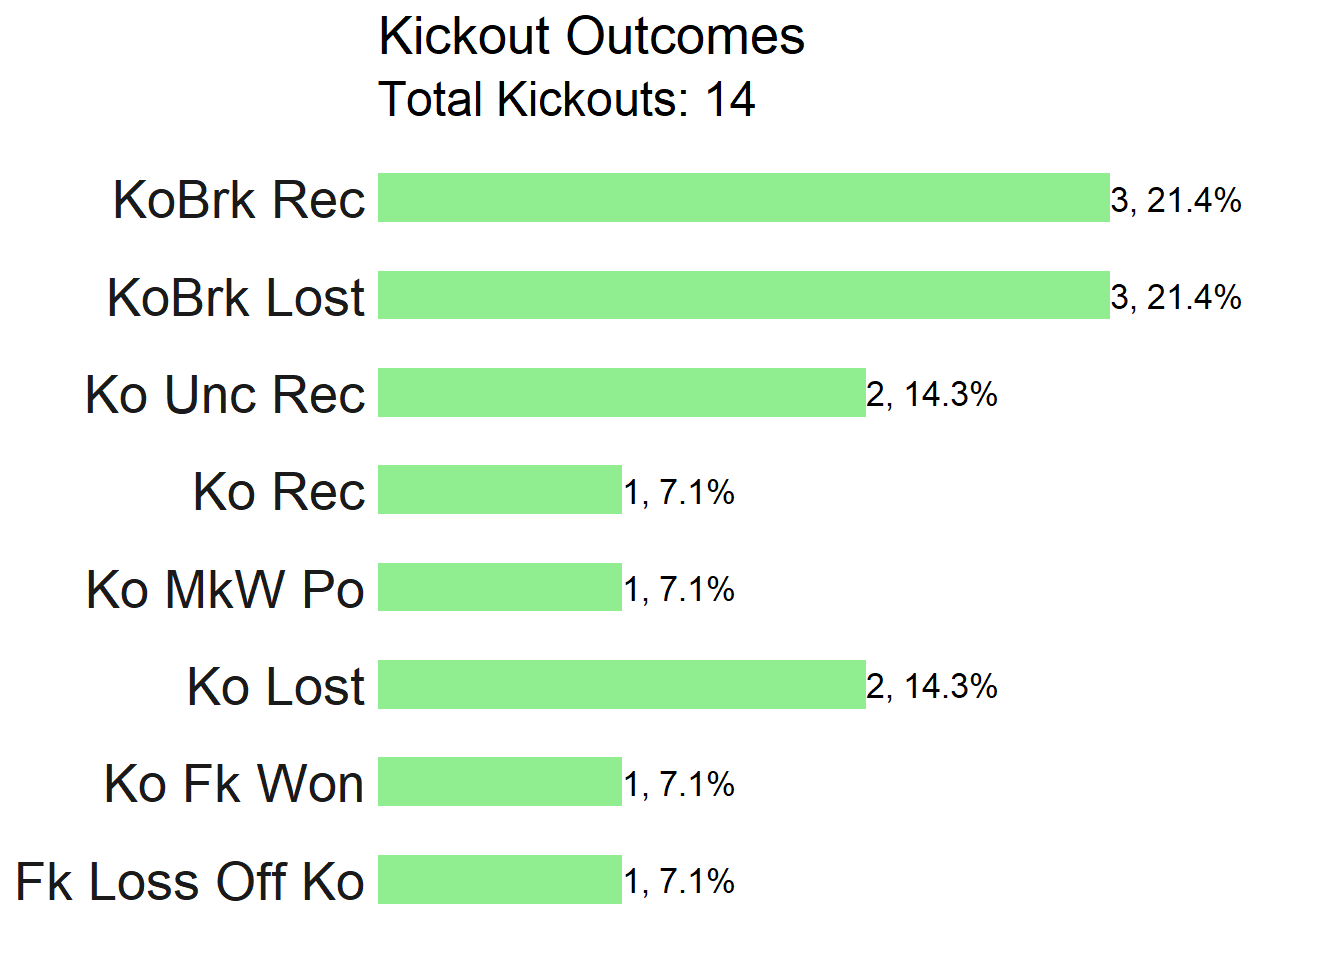The width and height of the screenshot is (1344, 960).
Task: Select the Ko Unc Rec bar
Action: pos(622,392)
